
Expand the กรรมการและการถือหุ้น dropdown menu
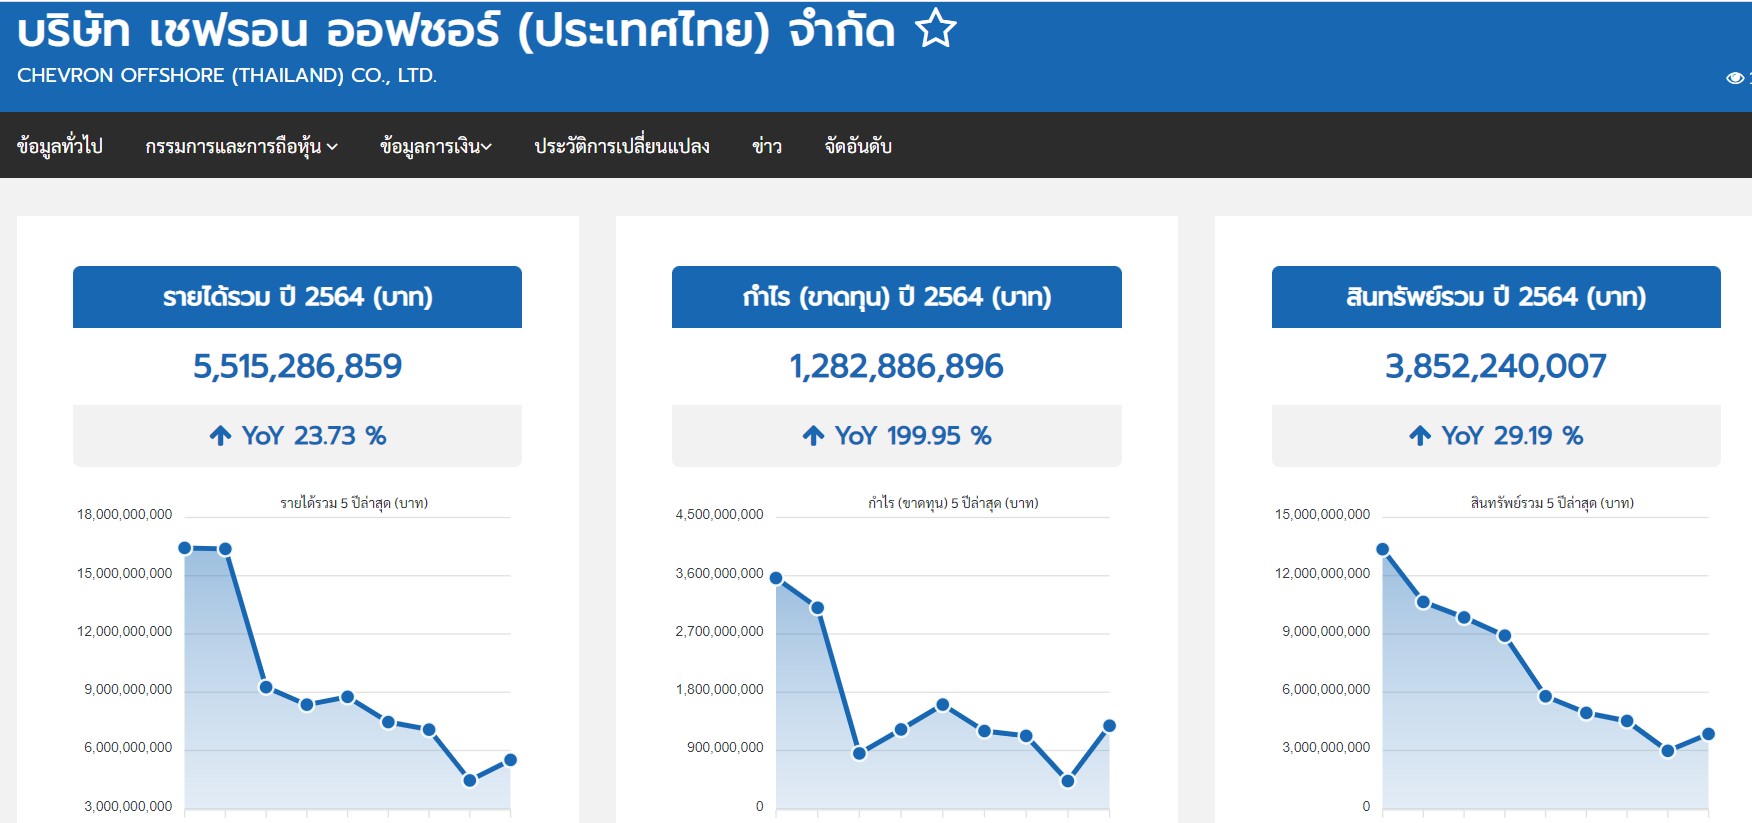coord(241,146)
